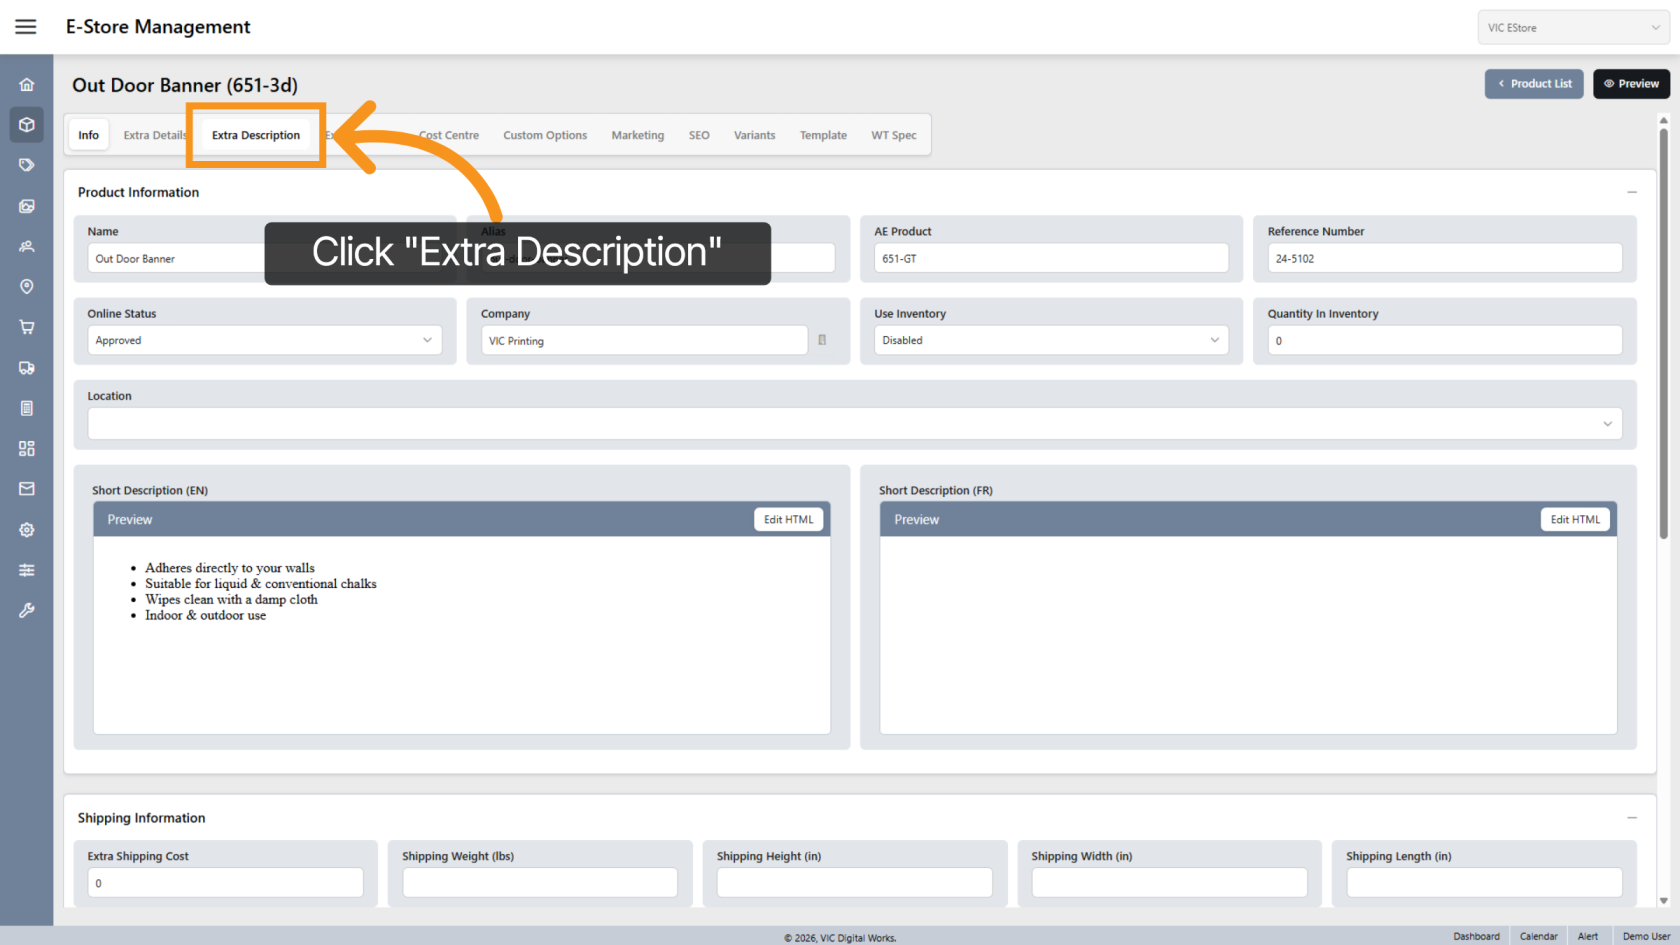Image resolution: width=1680 pixels, height=945 pixels.
Task: Open the delivery truck sidebar icon
Action: pos(27,368)
